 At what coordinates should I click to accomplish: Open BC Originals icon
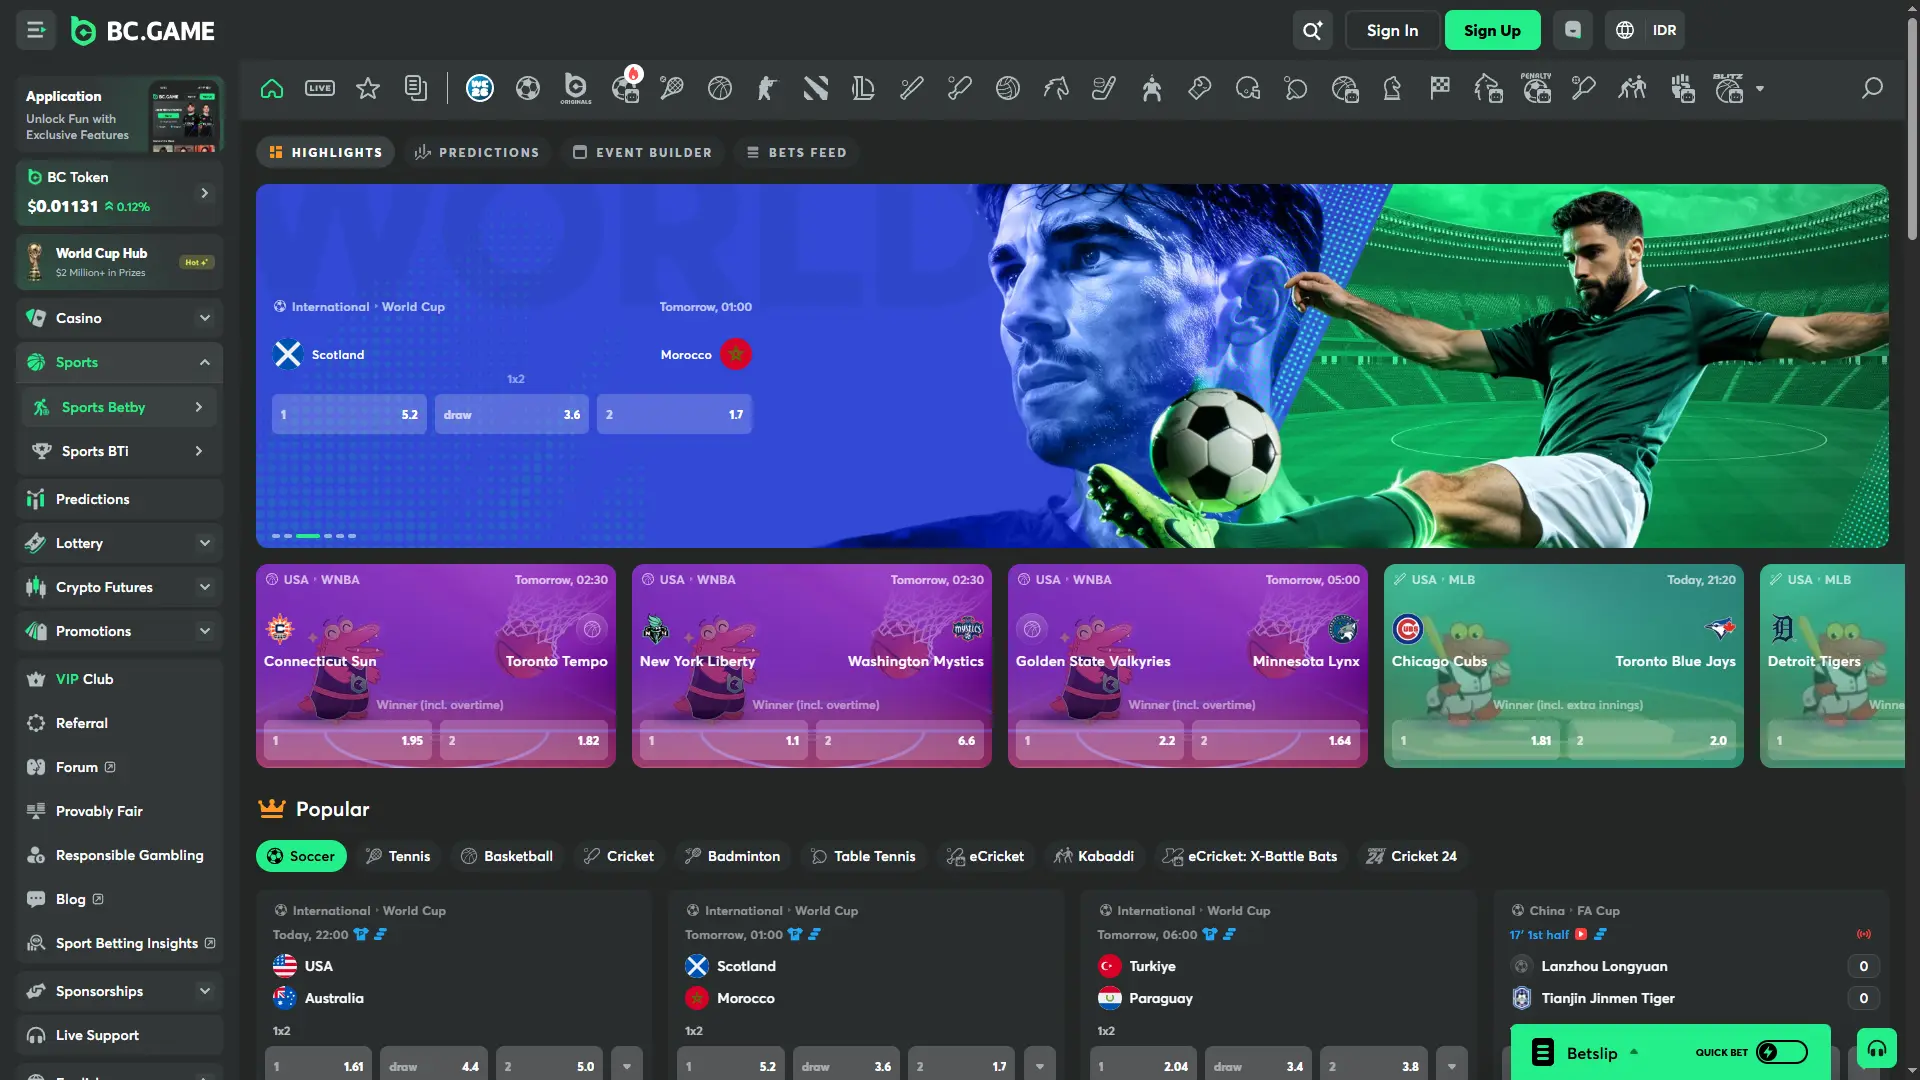tap(576, 88)
